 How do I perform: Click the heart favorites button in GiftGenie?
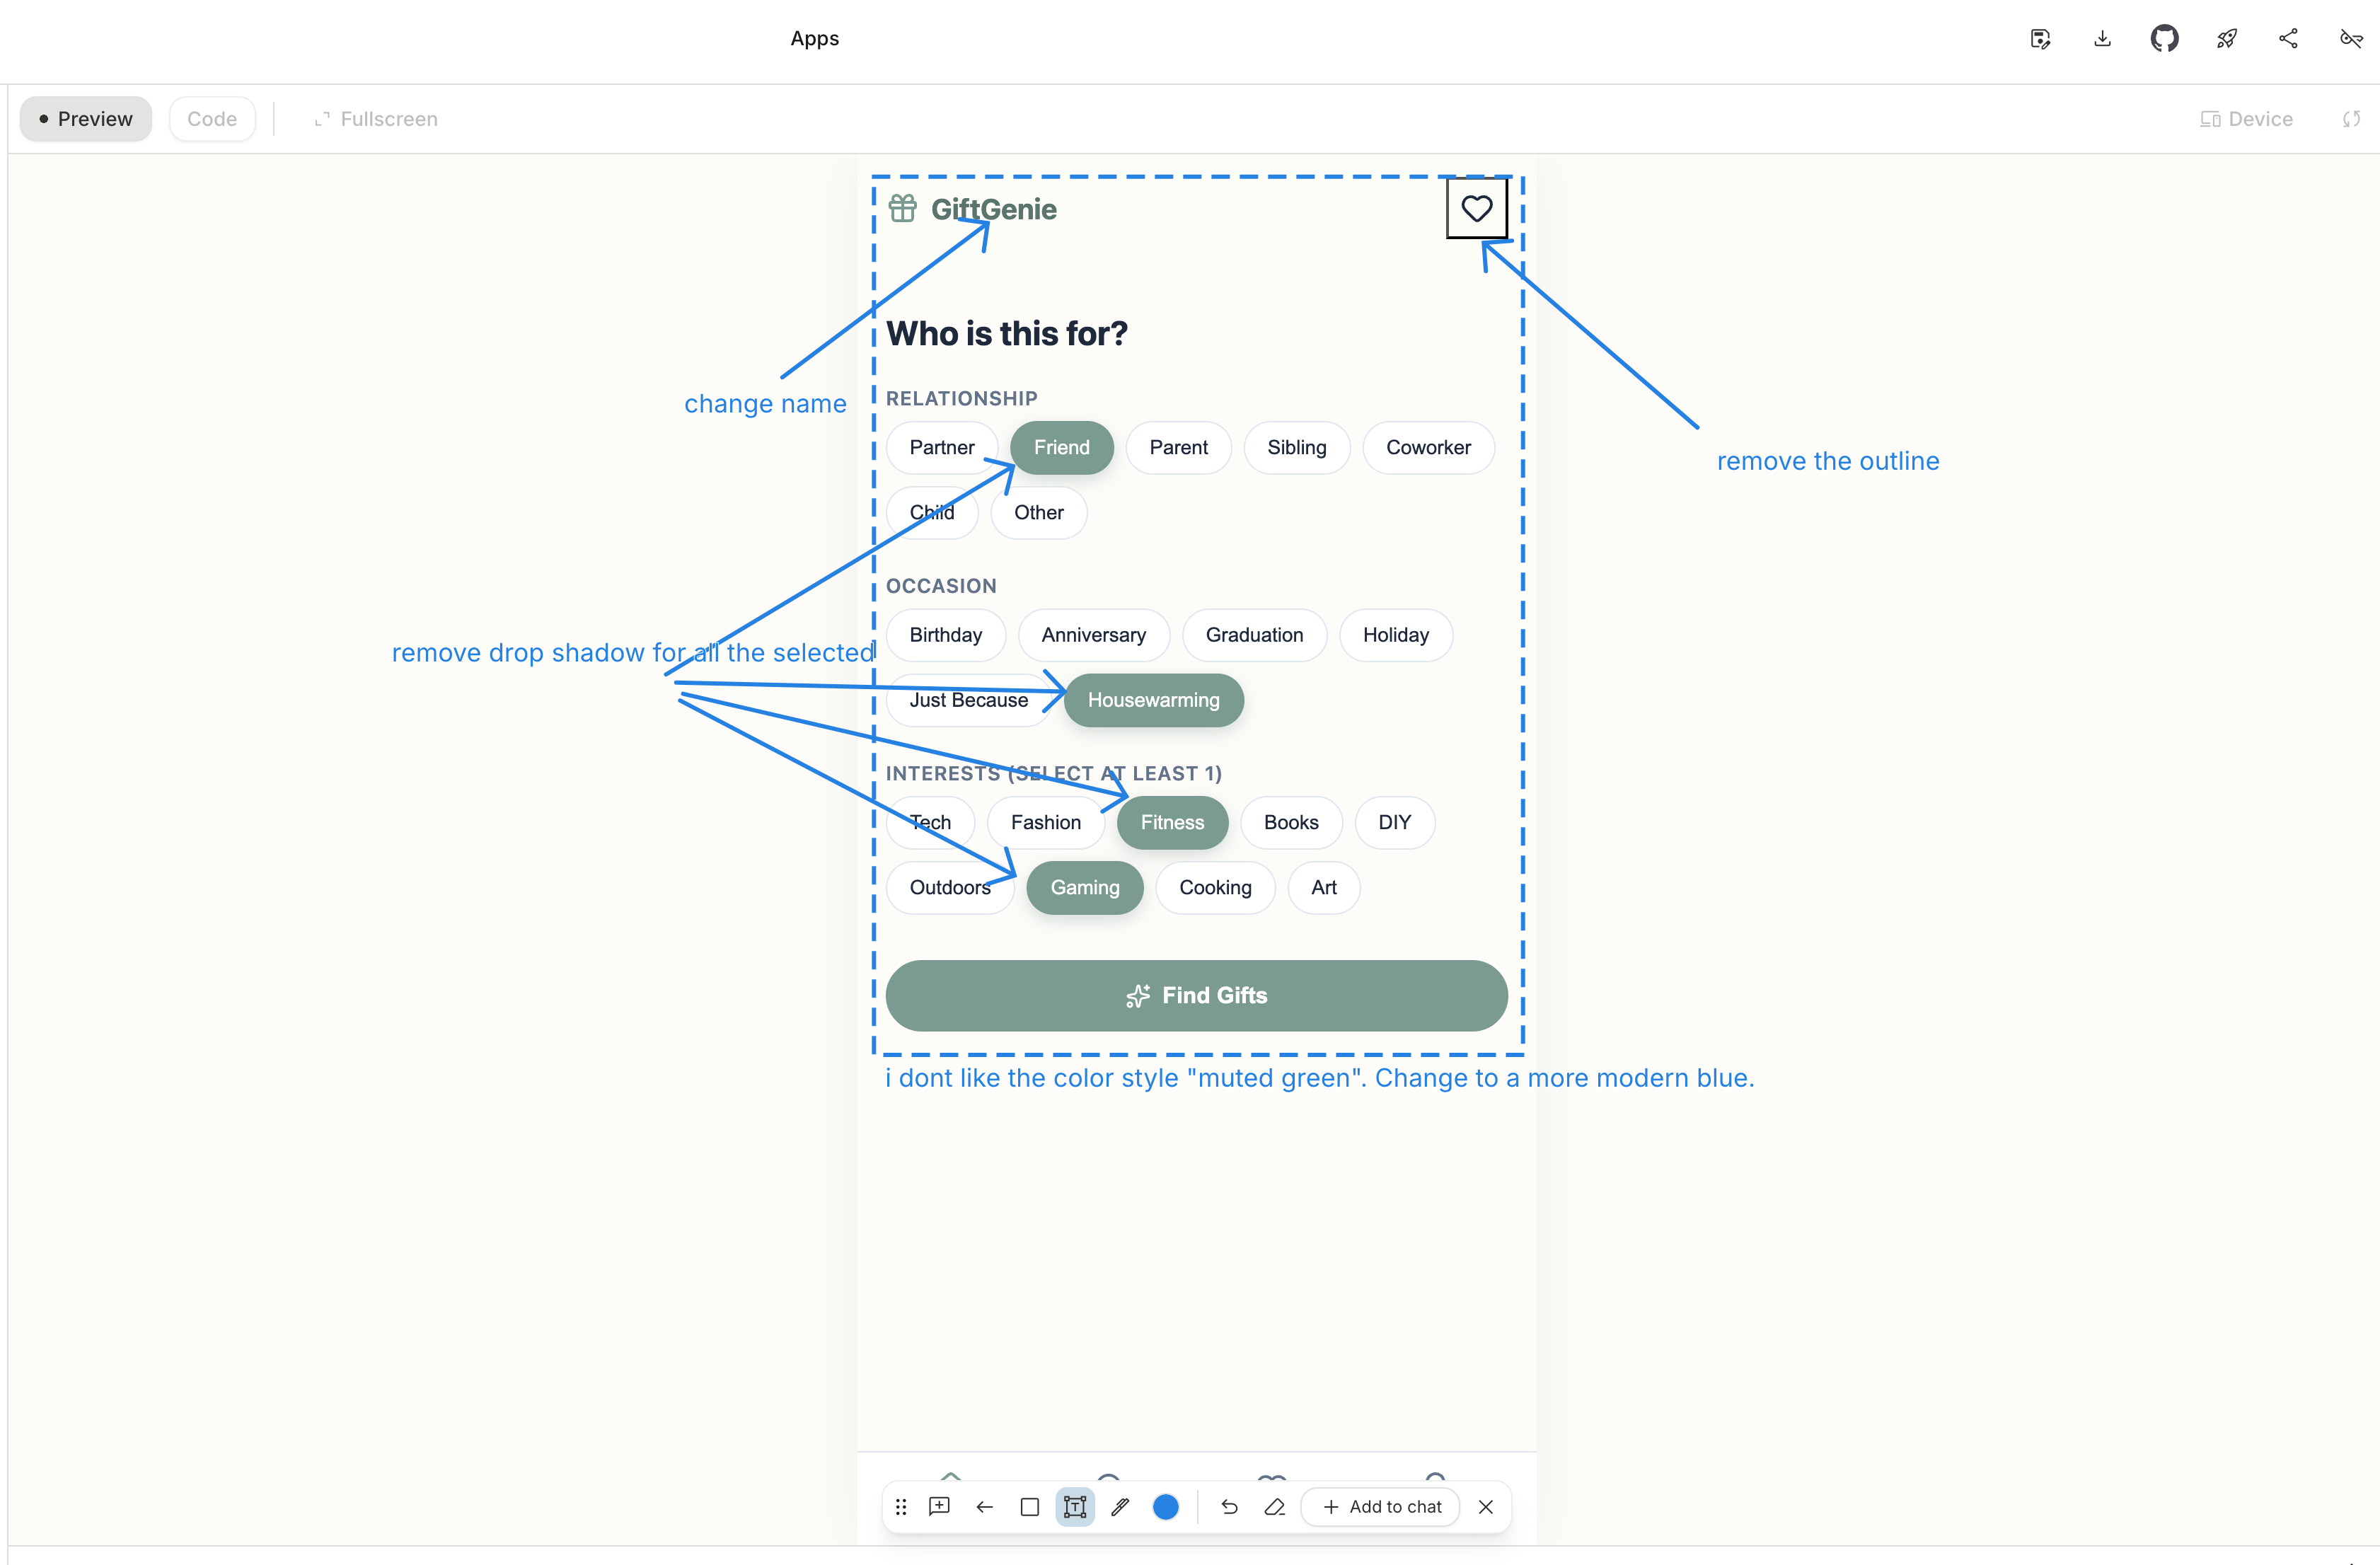(x=1476, y=208)
